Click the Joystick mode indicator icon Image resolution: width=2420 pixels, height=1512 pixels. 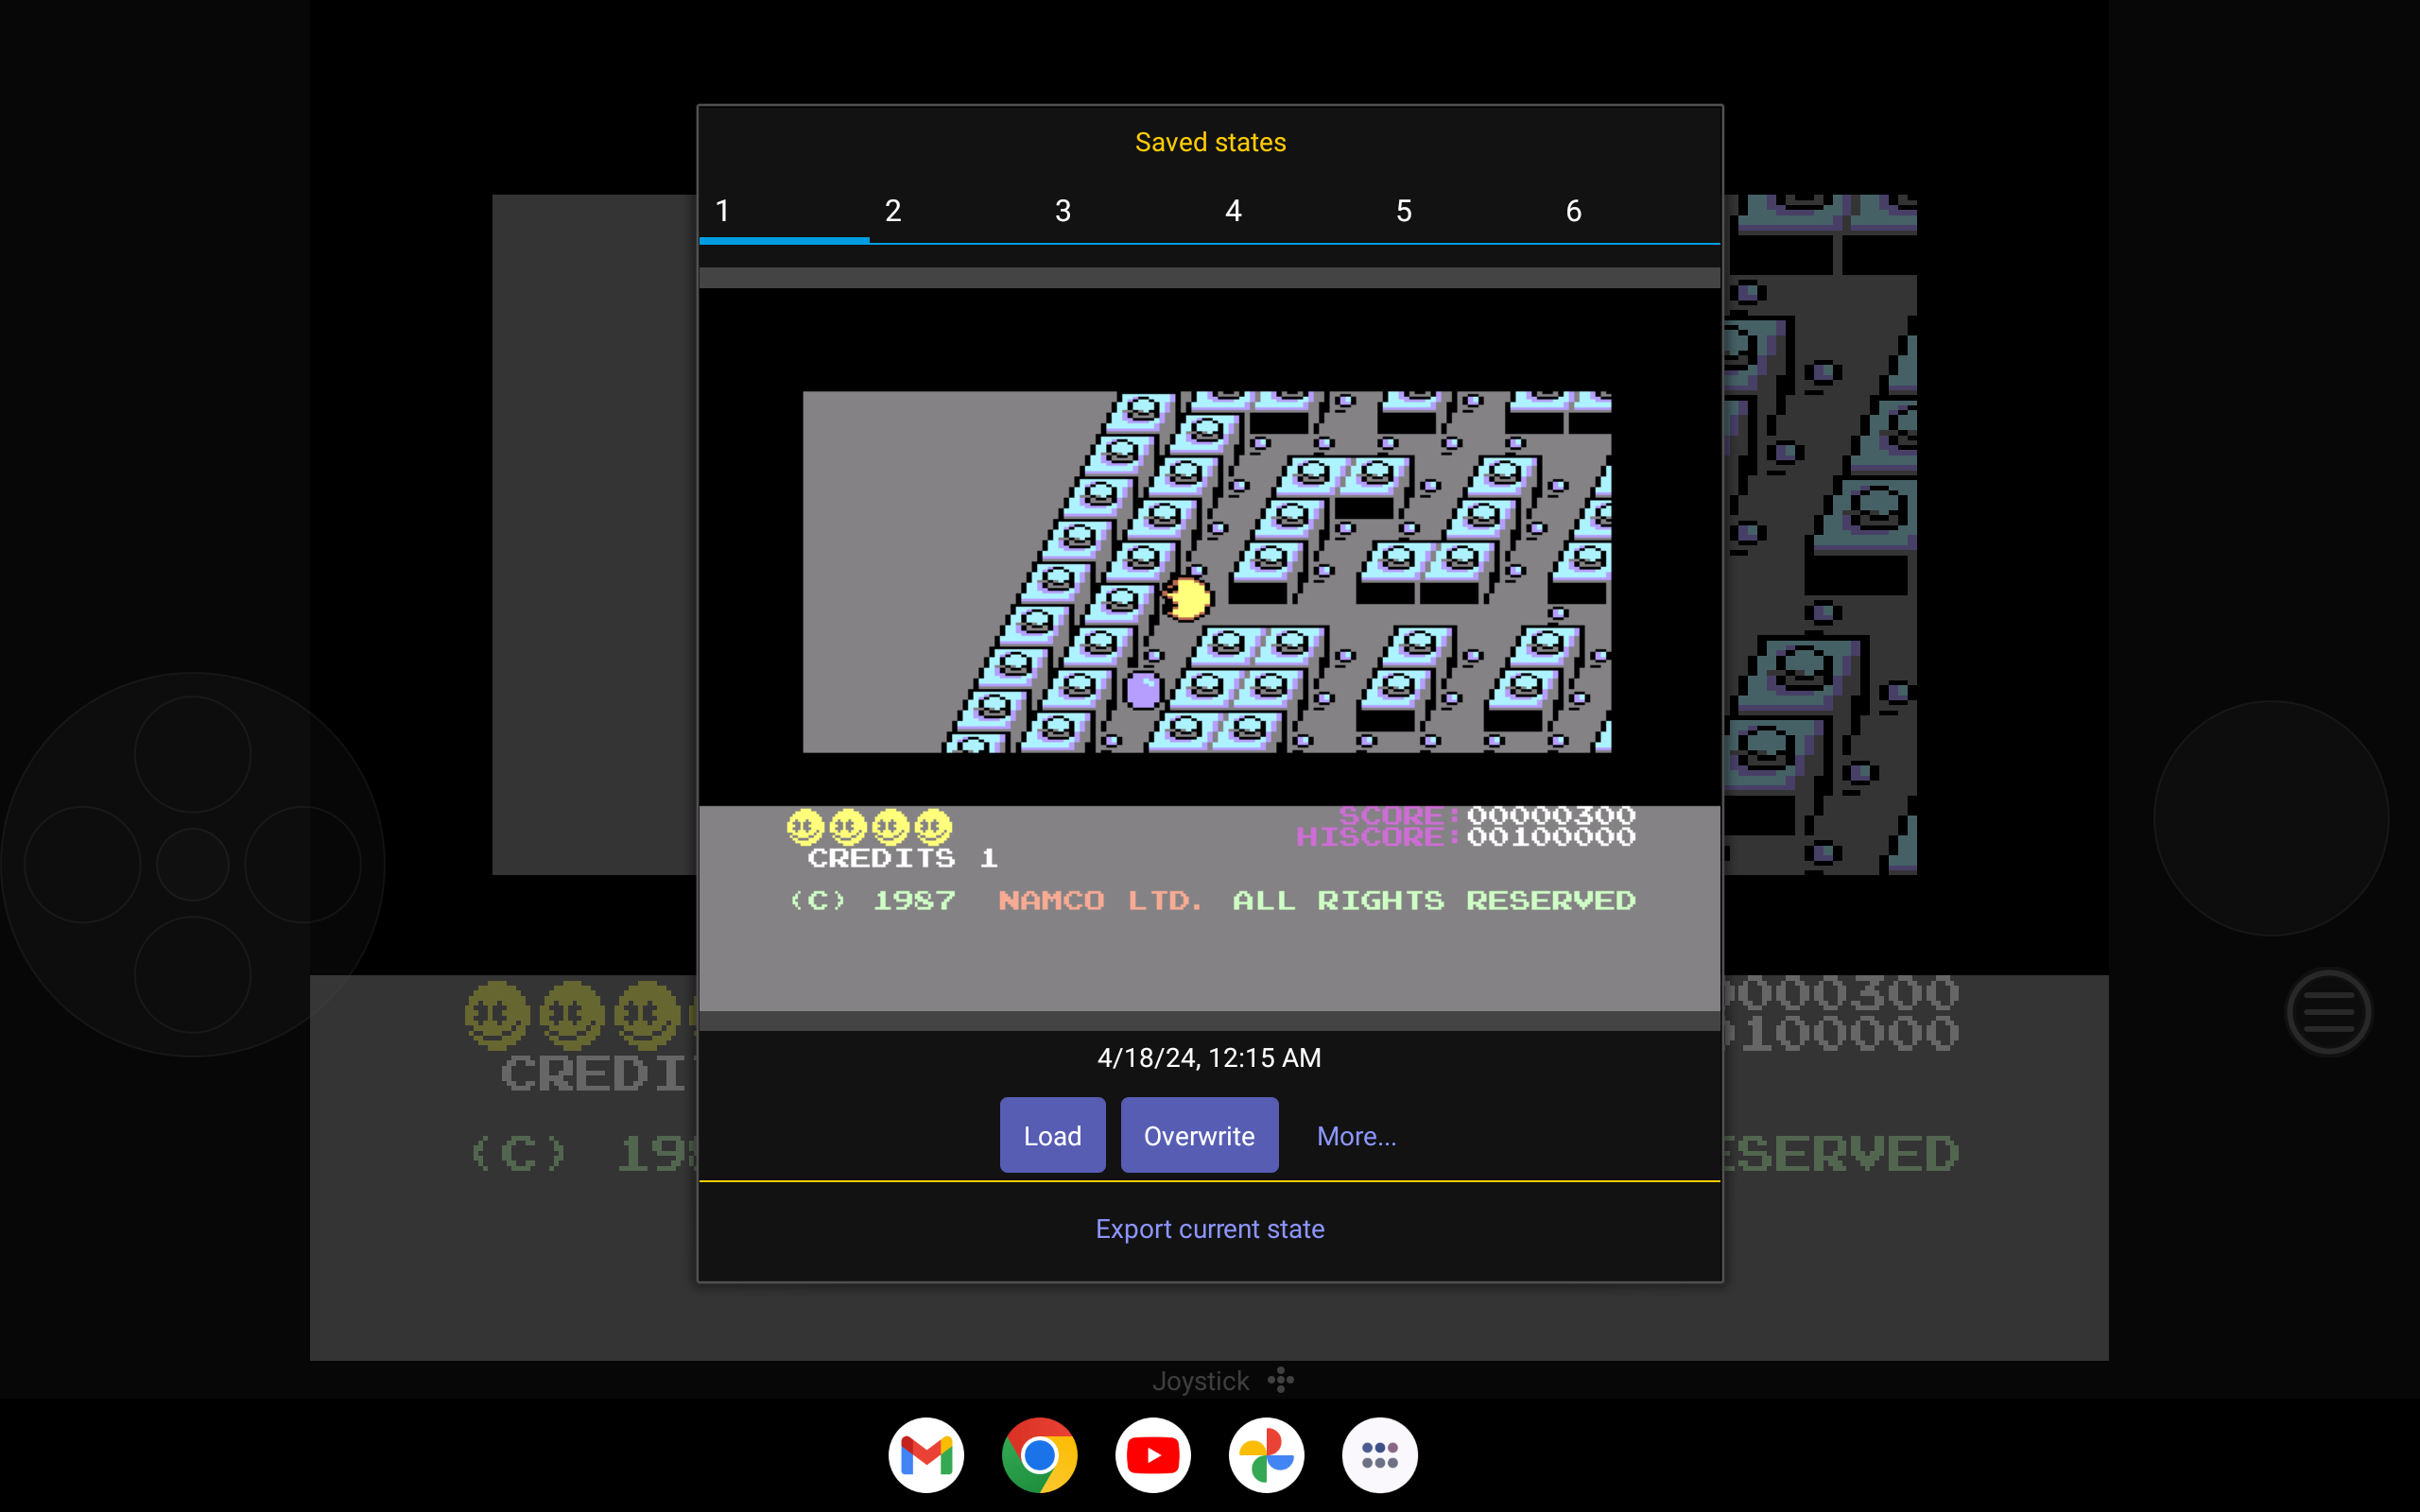point(1280,1381)
